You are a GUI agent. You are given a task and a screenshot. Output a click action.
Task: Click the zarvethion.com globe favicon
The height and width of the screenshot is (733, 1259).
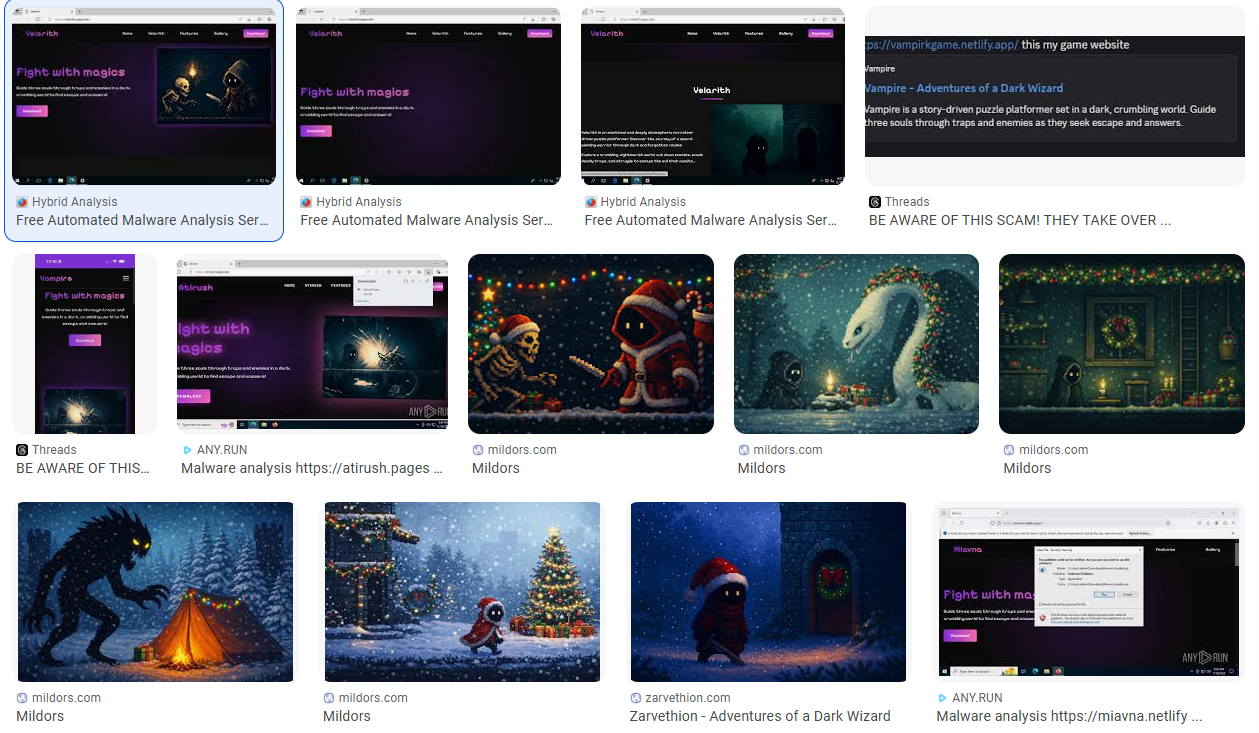pyautogui.click(x=637, y=698)
